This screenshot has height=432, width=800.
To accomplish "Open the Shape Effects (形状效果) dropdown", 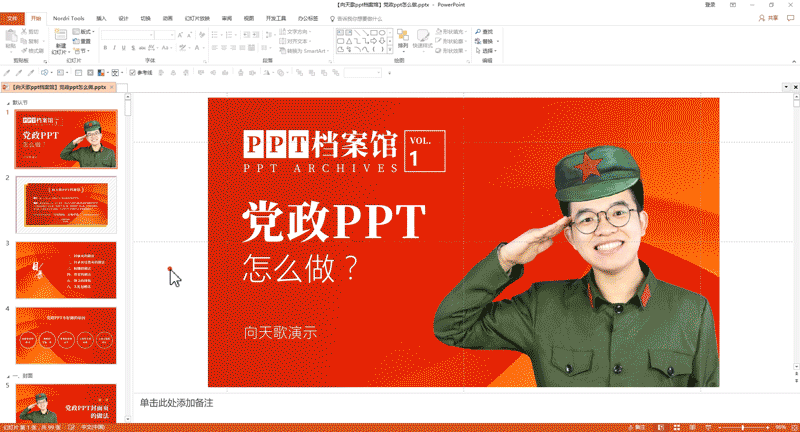I will tap(451, 51).
